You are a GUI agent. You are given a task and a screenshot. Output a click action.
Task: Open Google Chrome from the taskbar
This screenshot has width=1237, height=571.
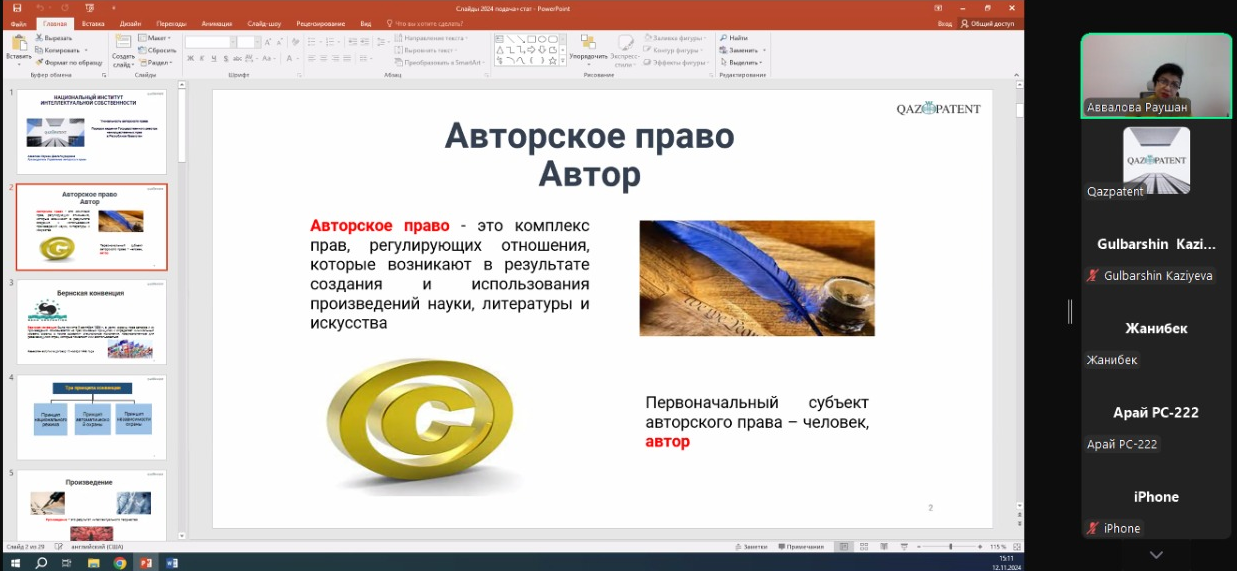119,563
